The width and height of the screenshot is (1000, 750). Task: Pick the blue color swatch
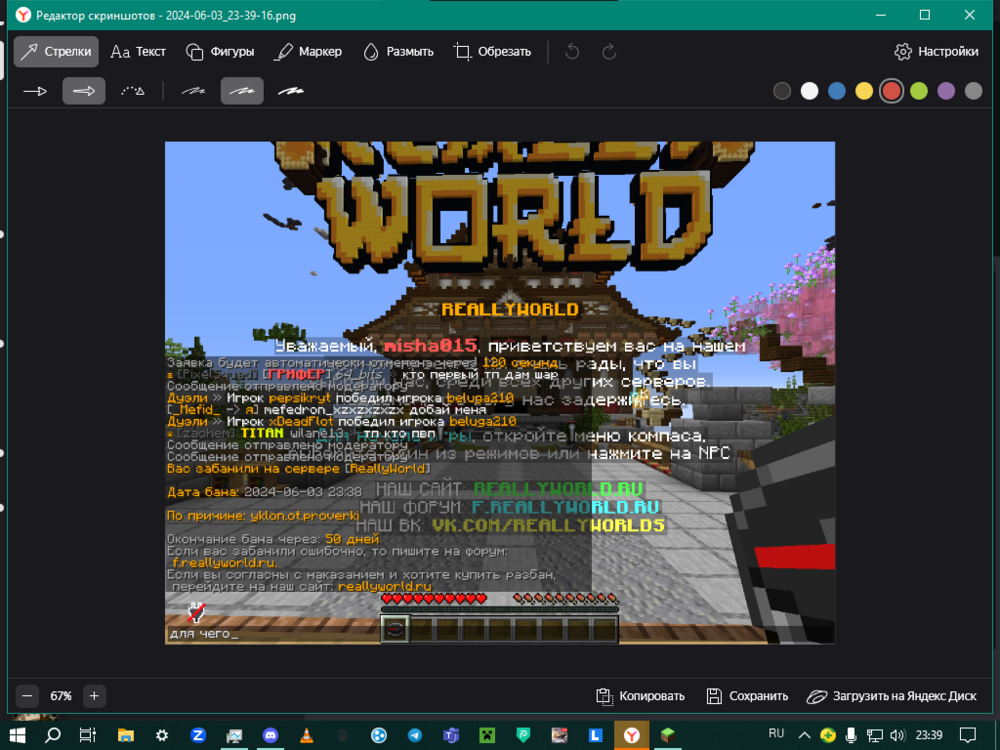coord(837,91)
